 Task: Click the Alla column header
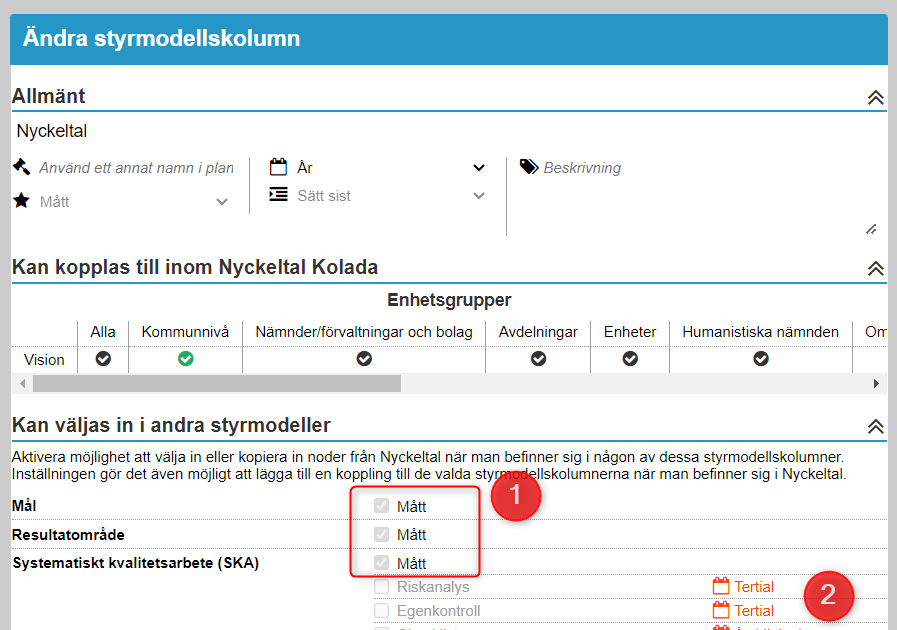(x=103, y=332)
